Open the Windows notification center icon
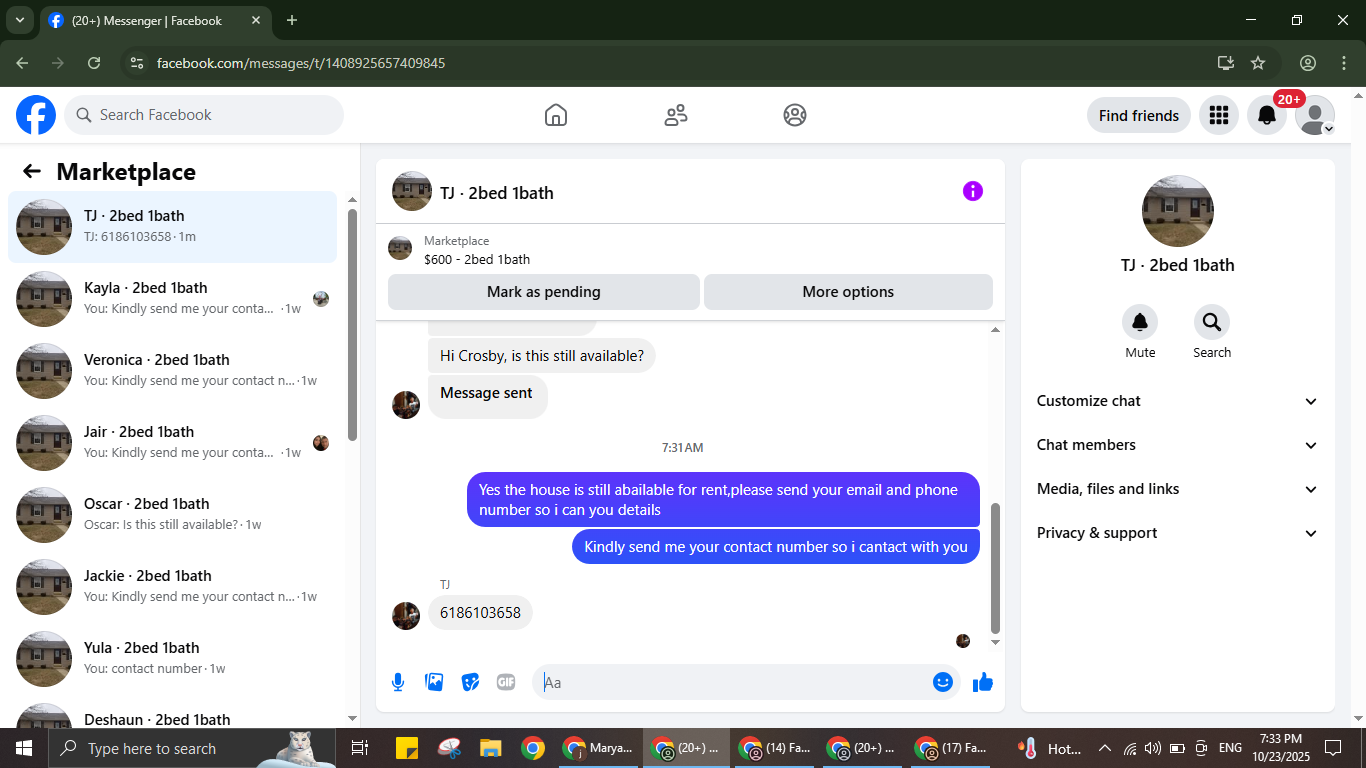This screenshot has width=1366, height=768. (1333, 748)
